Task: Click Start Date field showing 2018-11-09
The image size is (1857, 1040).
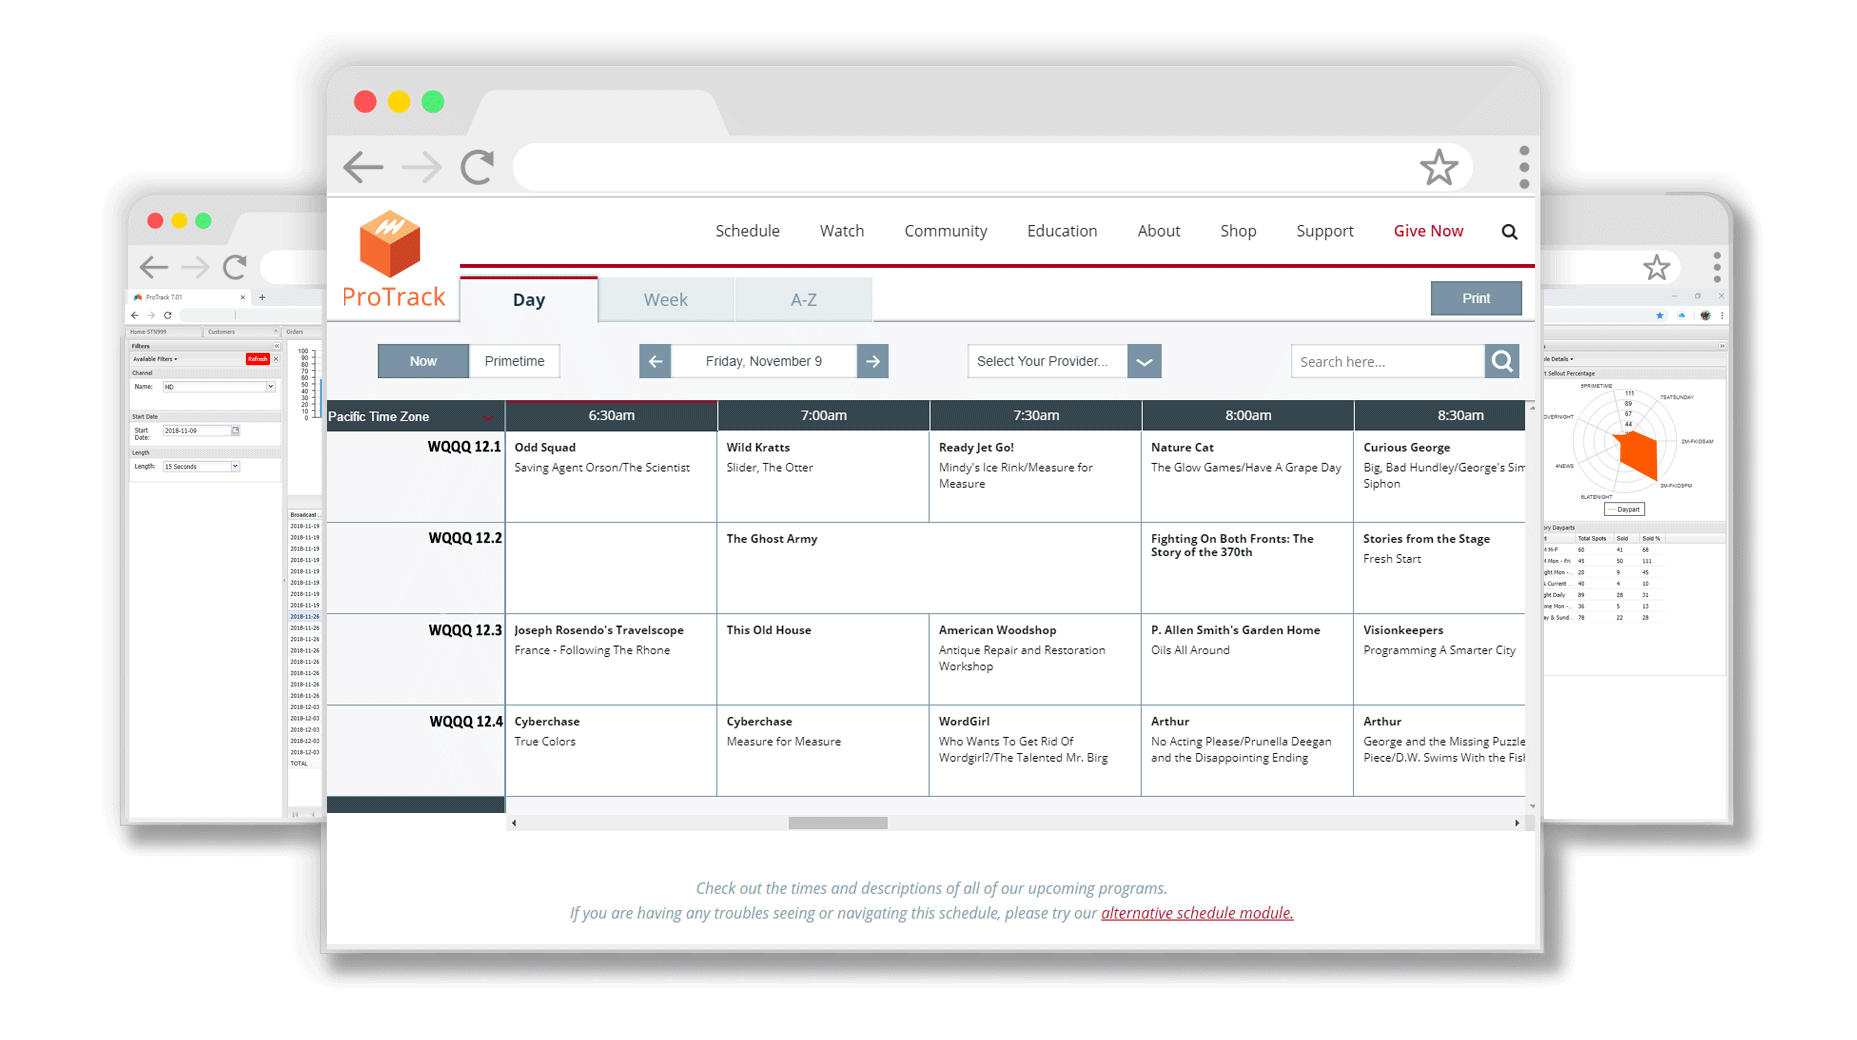Action: pos(197,431)
